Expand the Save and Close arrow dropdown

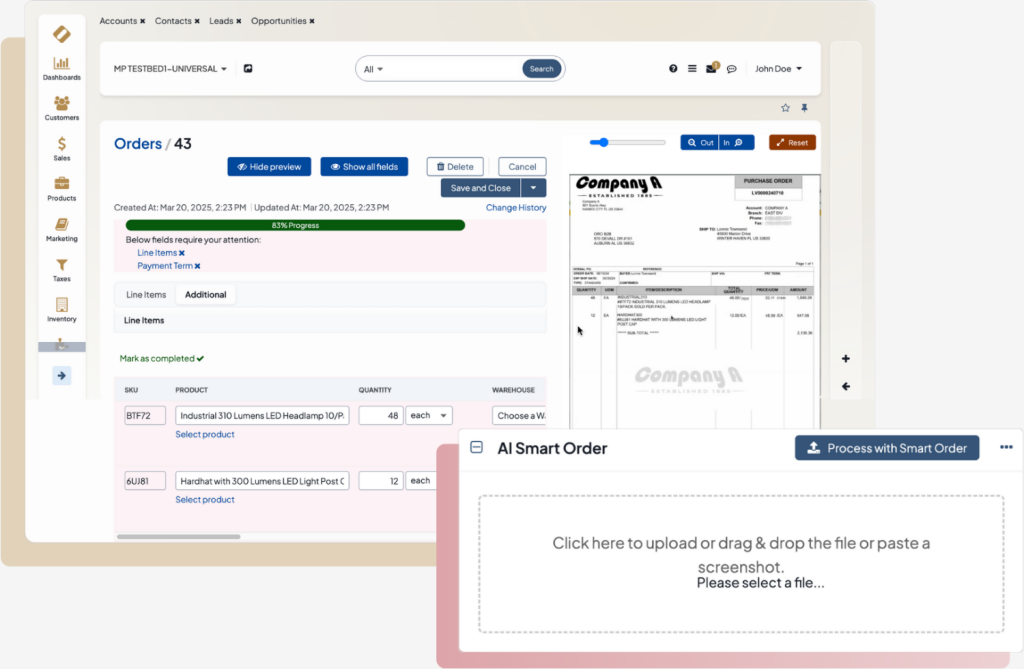pos(535,188)
